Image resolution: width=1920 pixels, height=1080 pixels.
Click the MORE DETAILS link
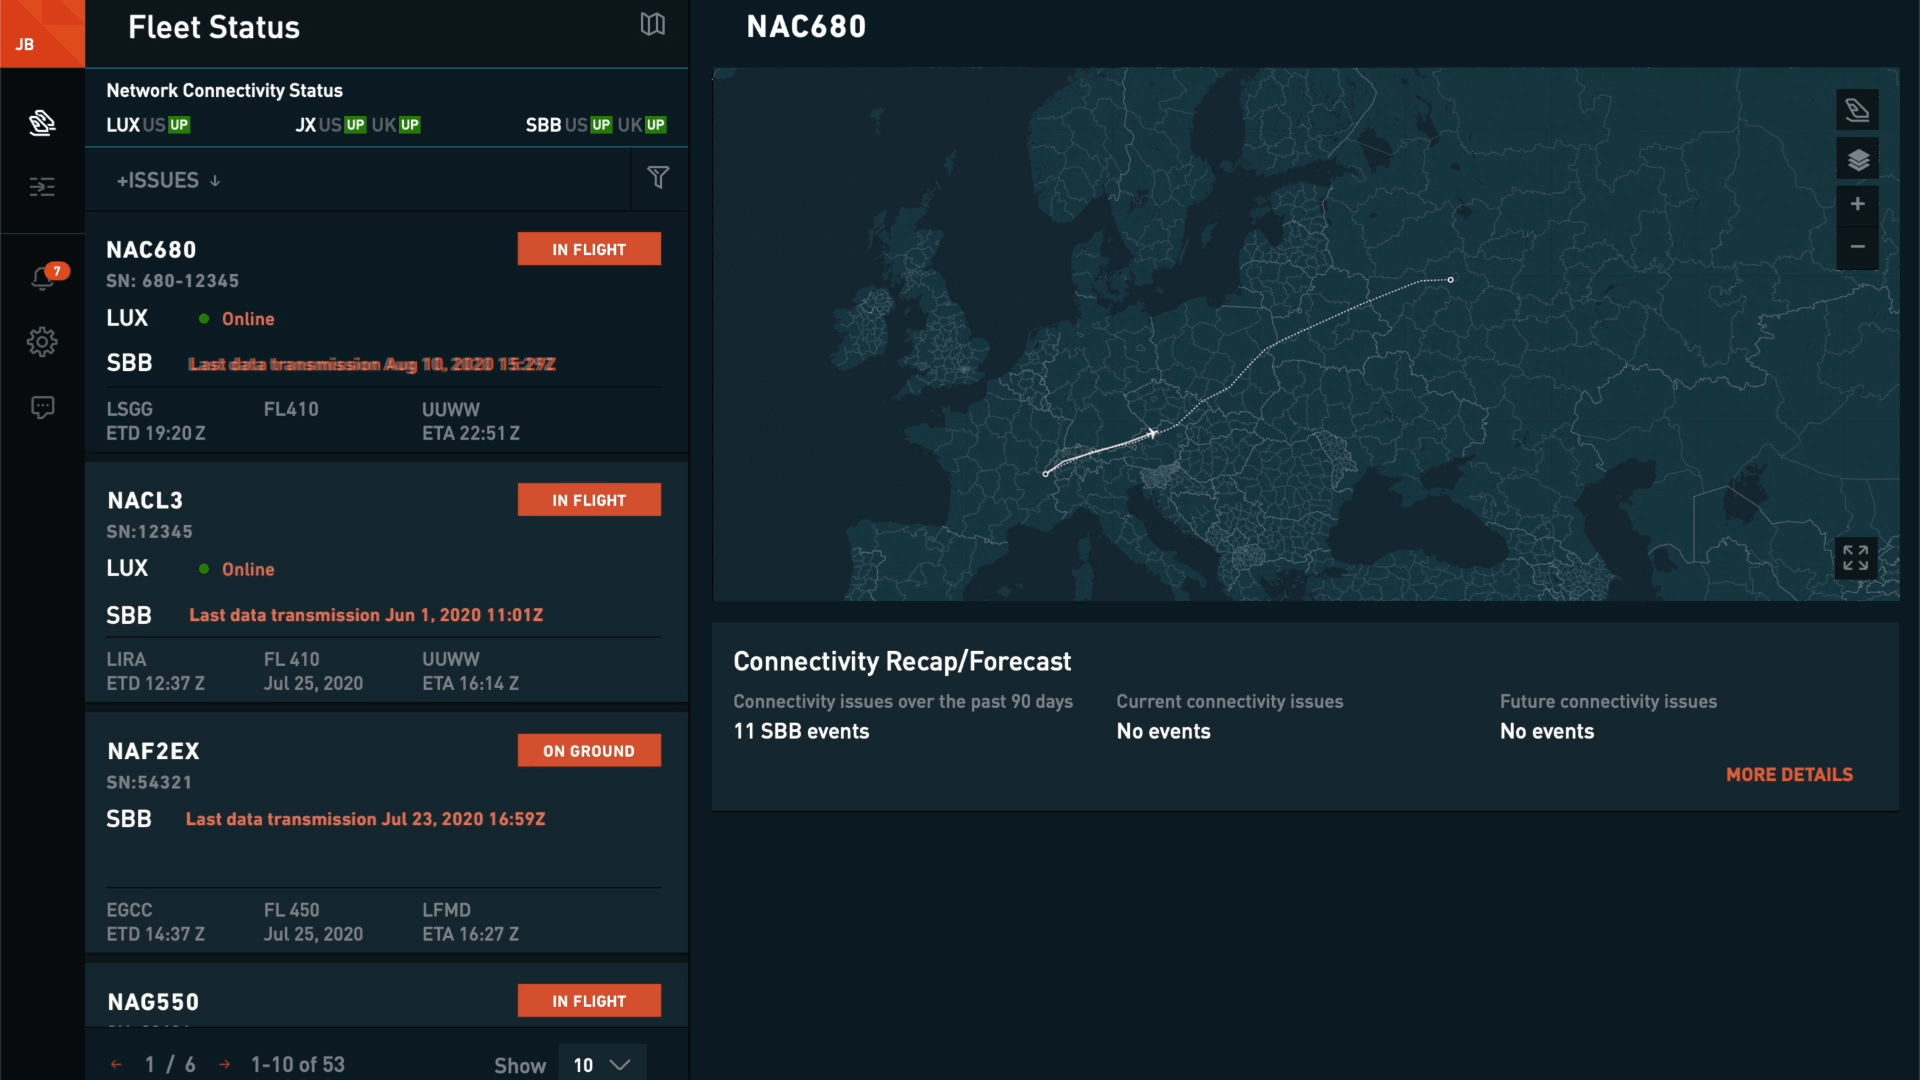click(x=1788, y=774)
